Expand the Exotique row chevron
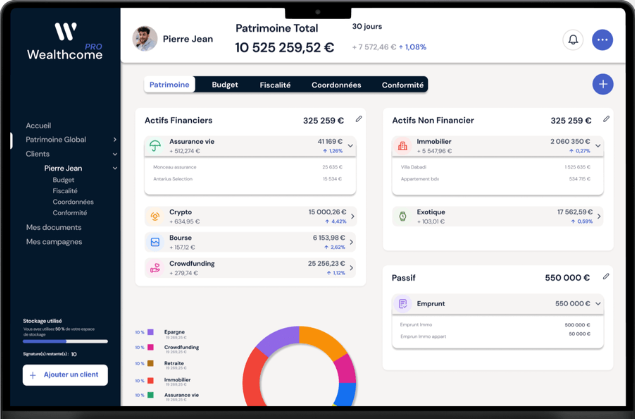Image resolution: width=635 pixels, height=419 pixels. [599, 217]
